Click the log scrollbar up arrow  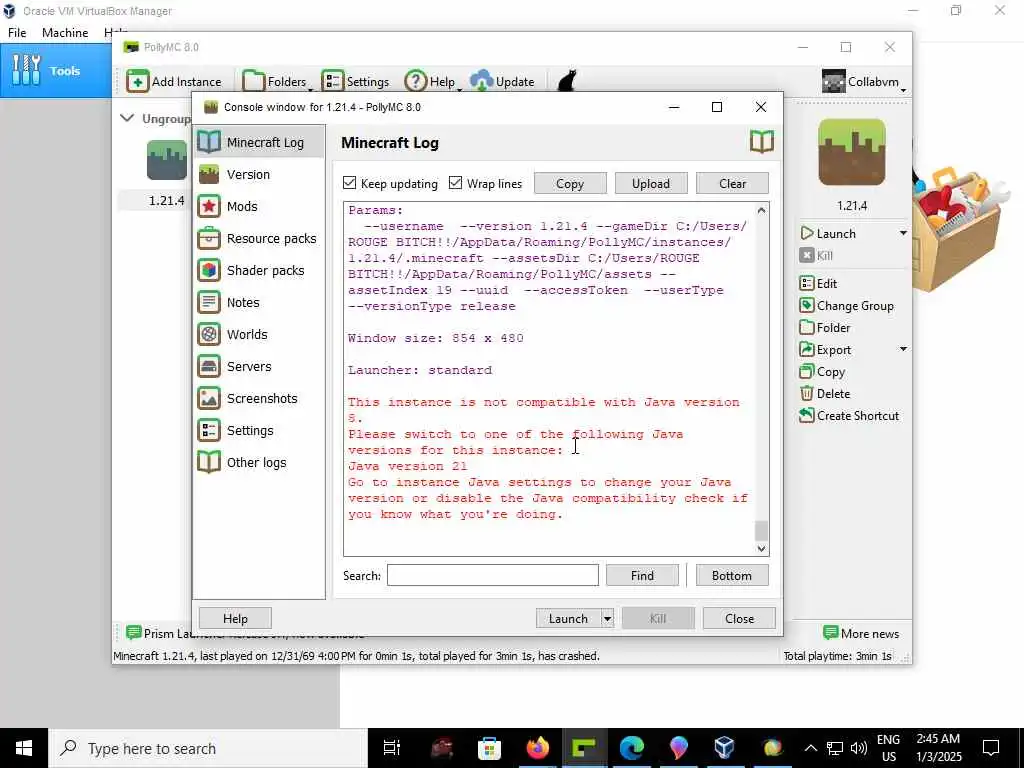[x=761, y=210]
